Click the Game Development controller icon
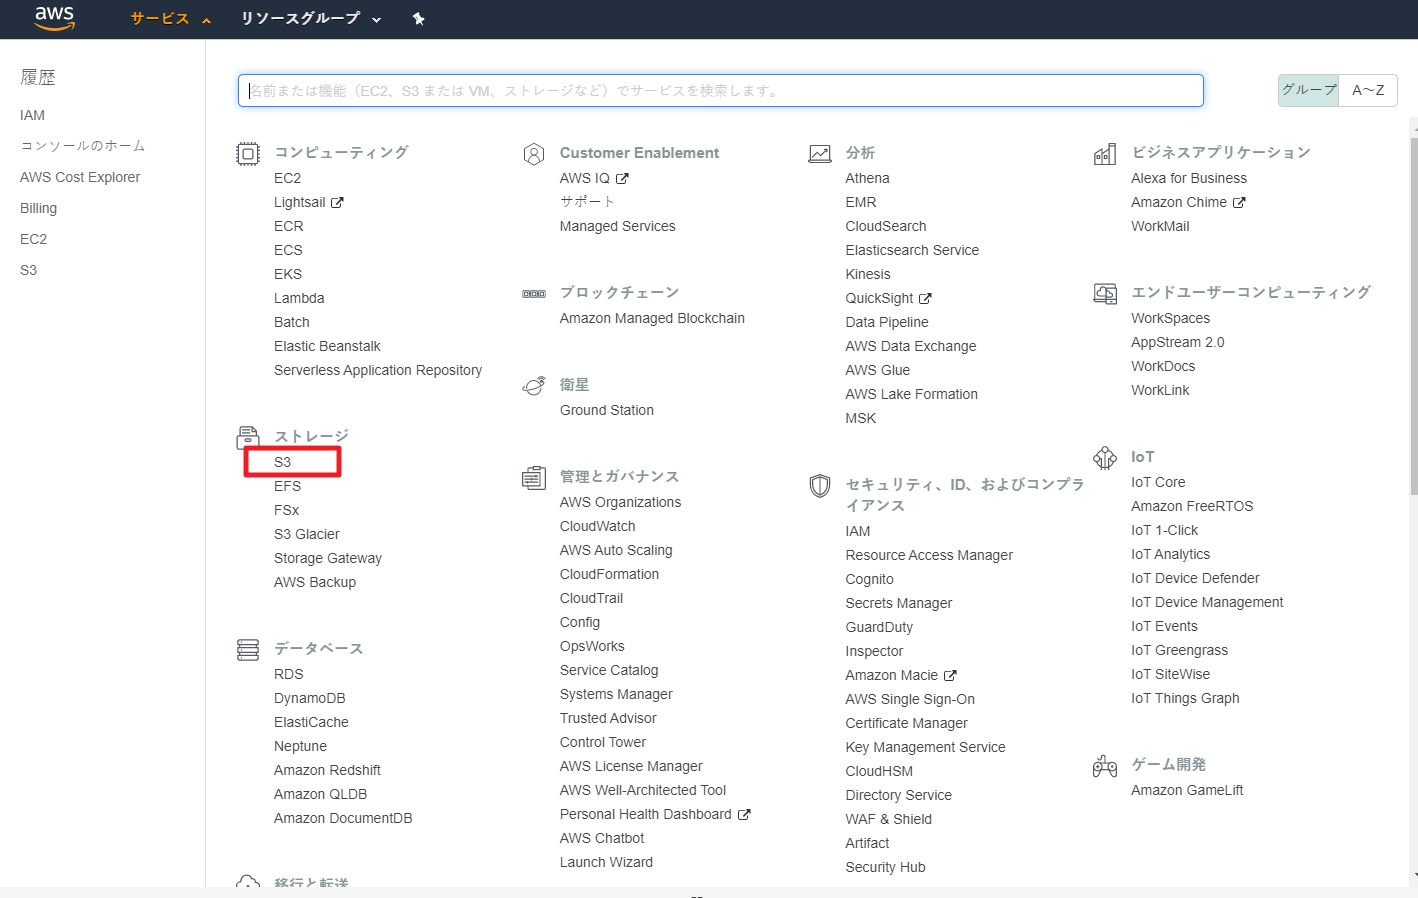The height and width of the screenshot is (898, 1418). [1105, 766]
